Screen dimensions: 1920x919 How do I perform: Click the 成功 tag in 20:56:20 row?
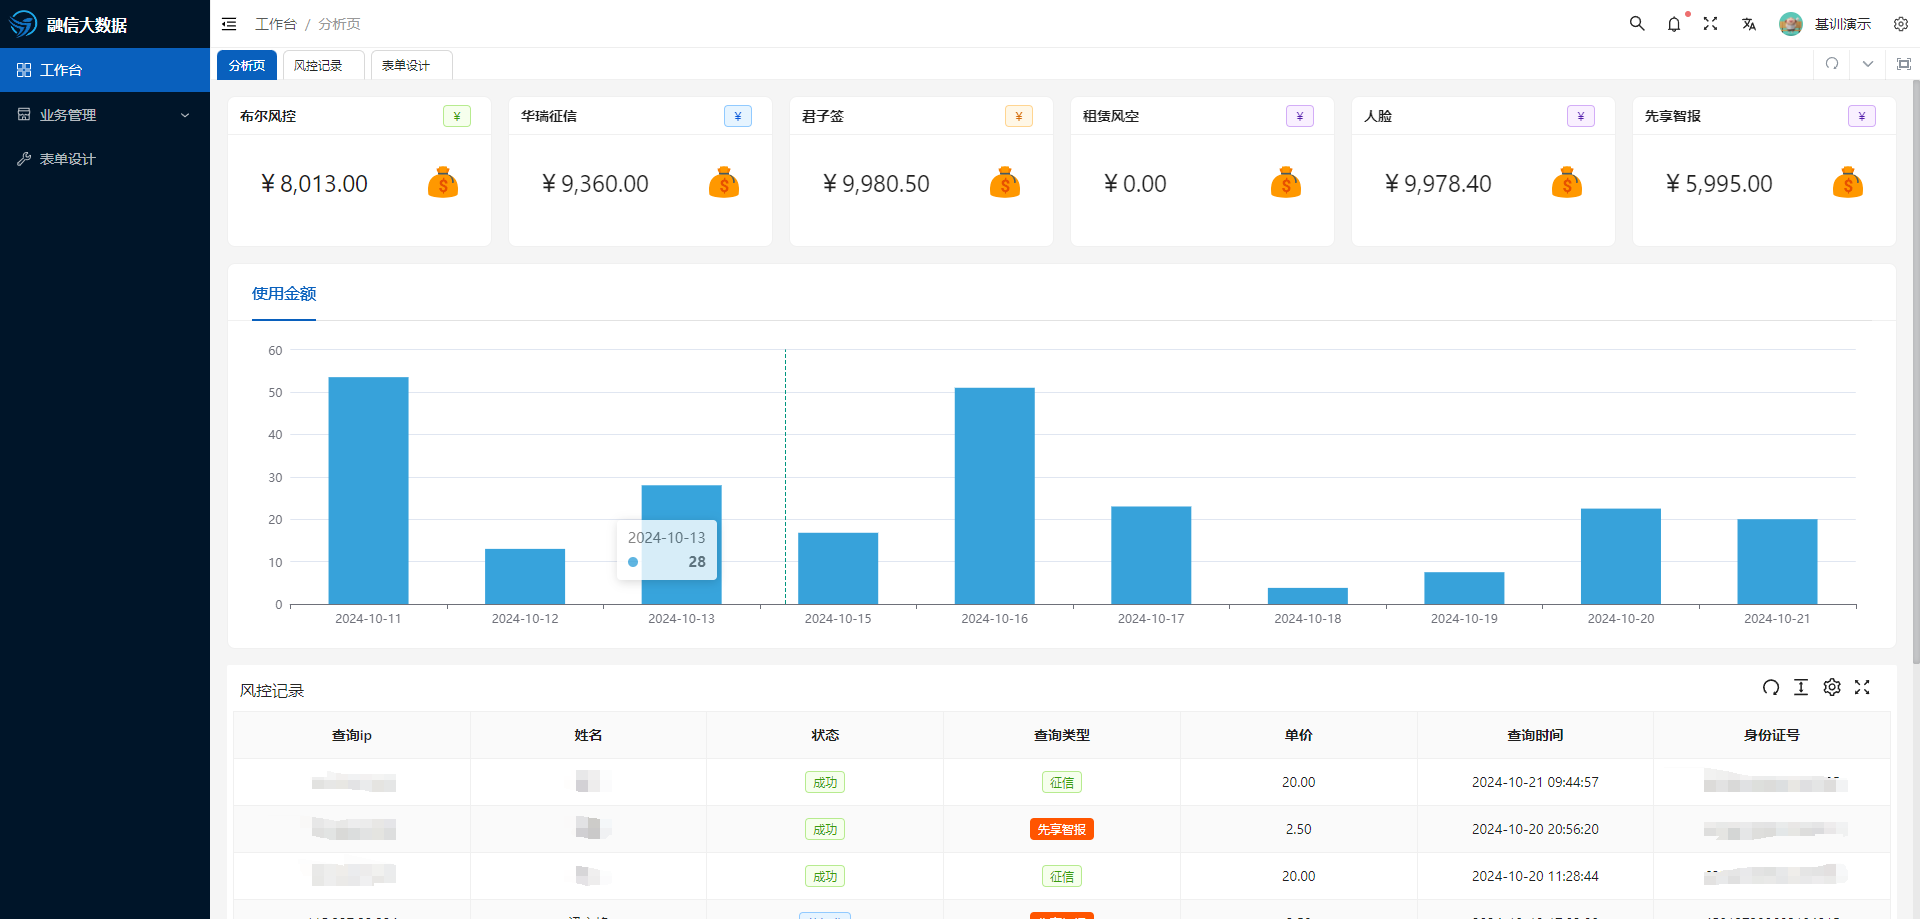click(x=825, y=829)
